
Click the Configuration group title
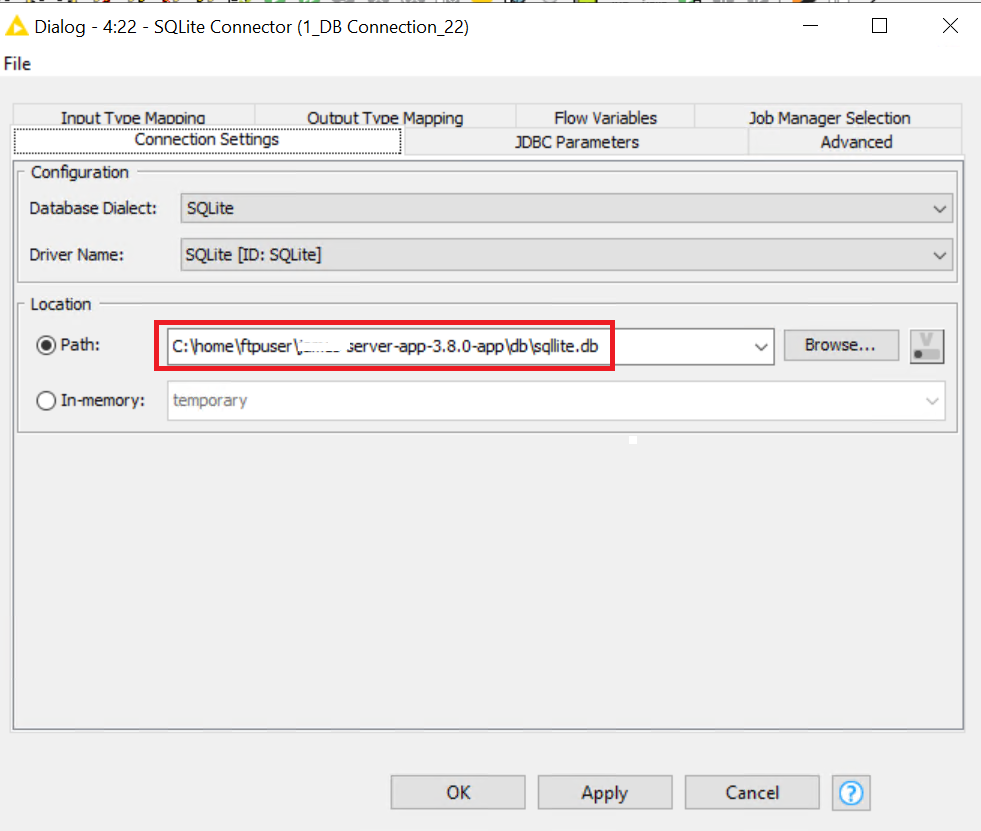(79, 172)
